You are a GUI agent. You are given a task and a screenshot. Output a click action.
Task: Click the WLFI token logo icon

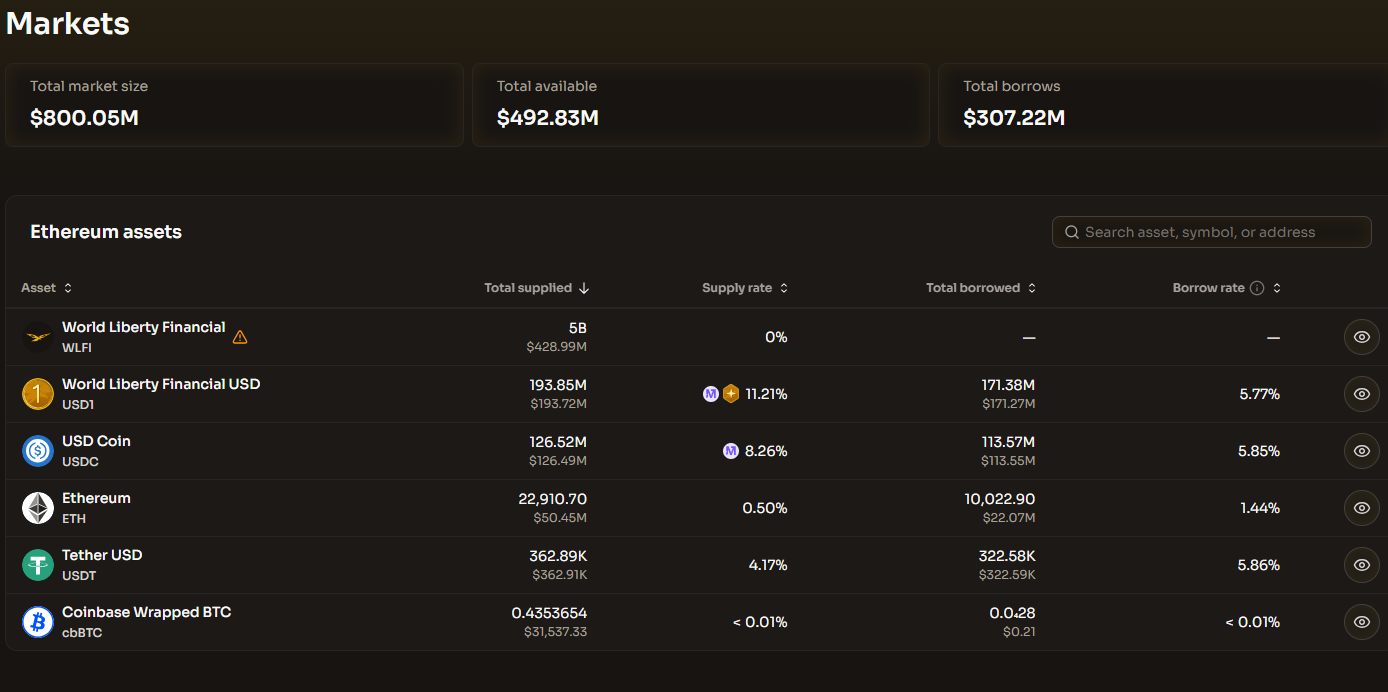tap(38, 337)
